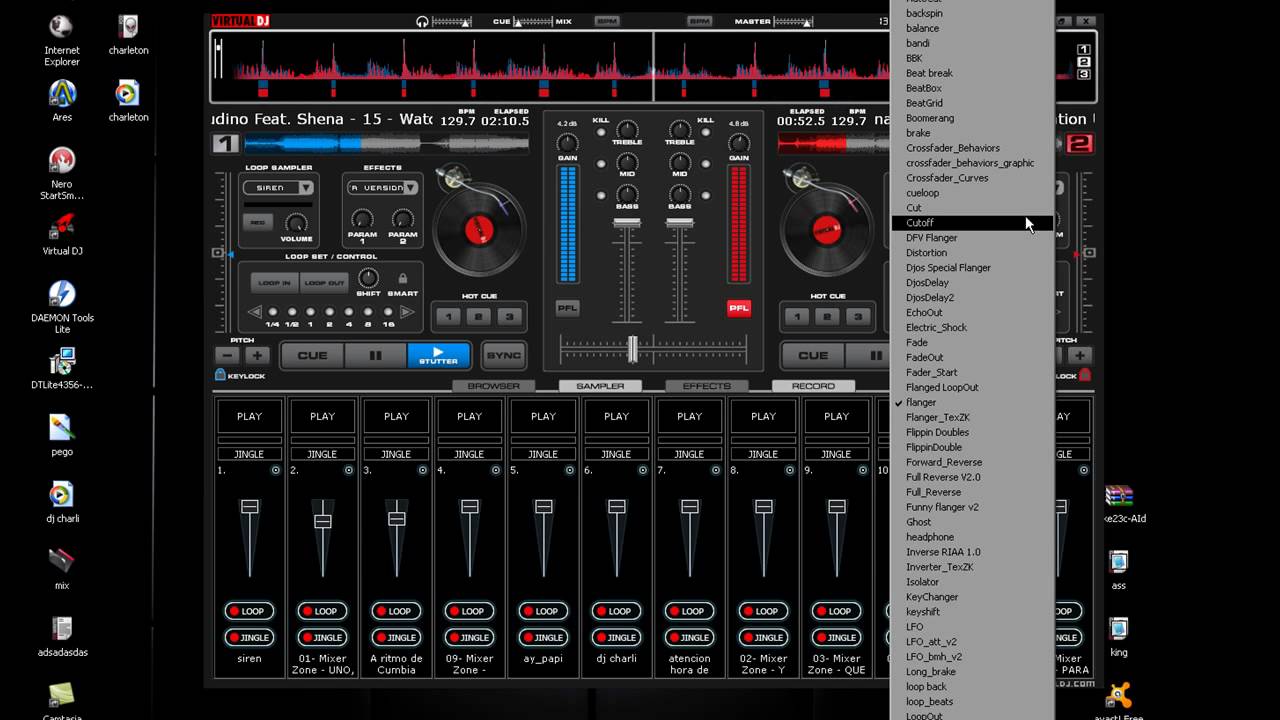
Task: Toggle left Treble kill button
Action: point(601,132)
